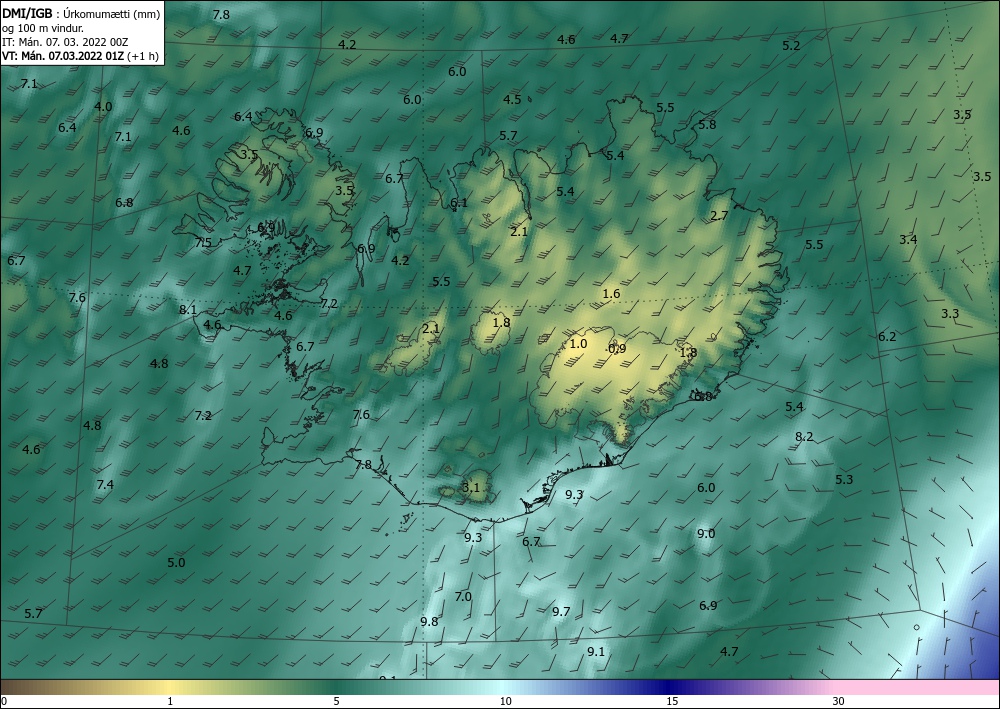Viewport: 1000px width, 709px height.
Task: Click the 3.4 value at the eastern edge
Action: [x=908, y=239]
